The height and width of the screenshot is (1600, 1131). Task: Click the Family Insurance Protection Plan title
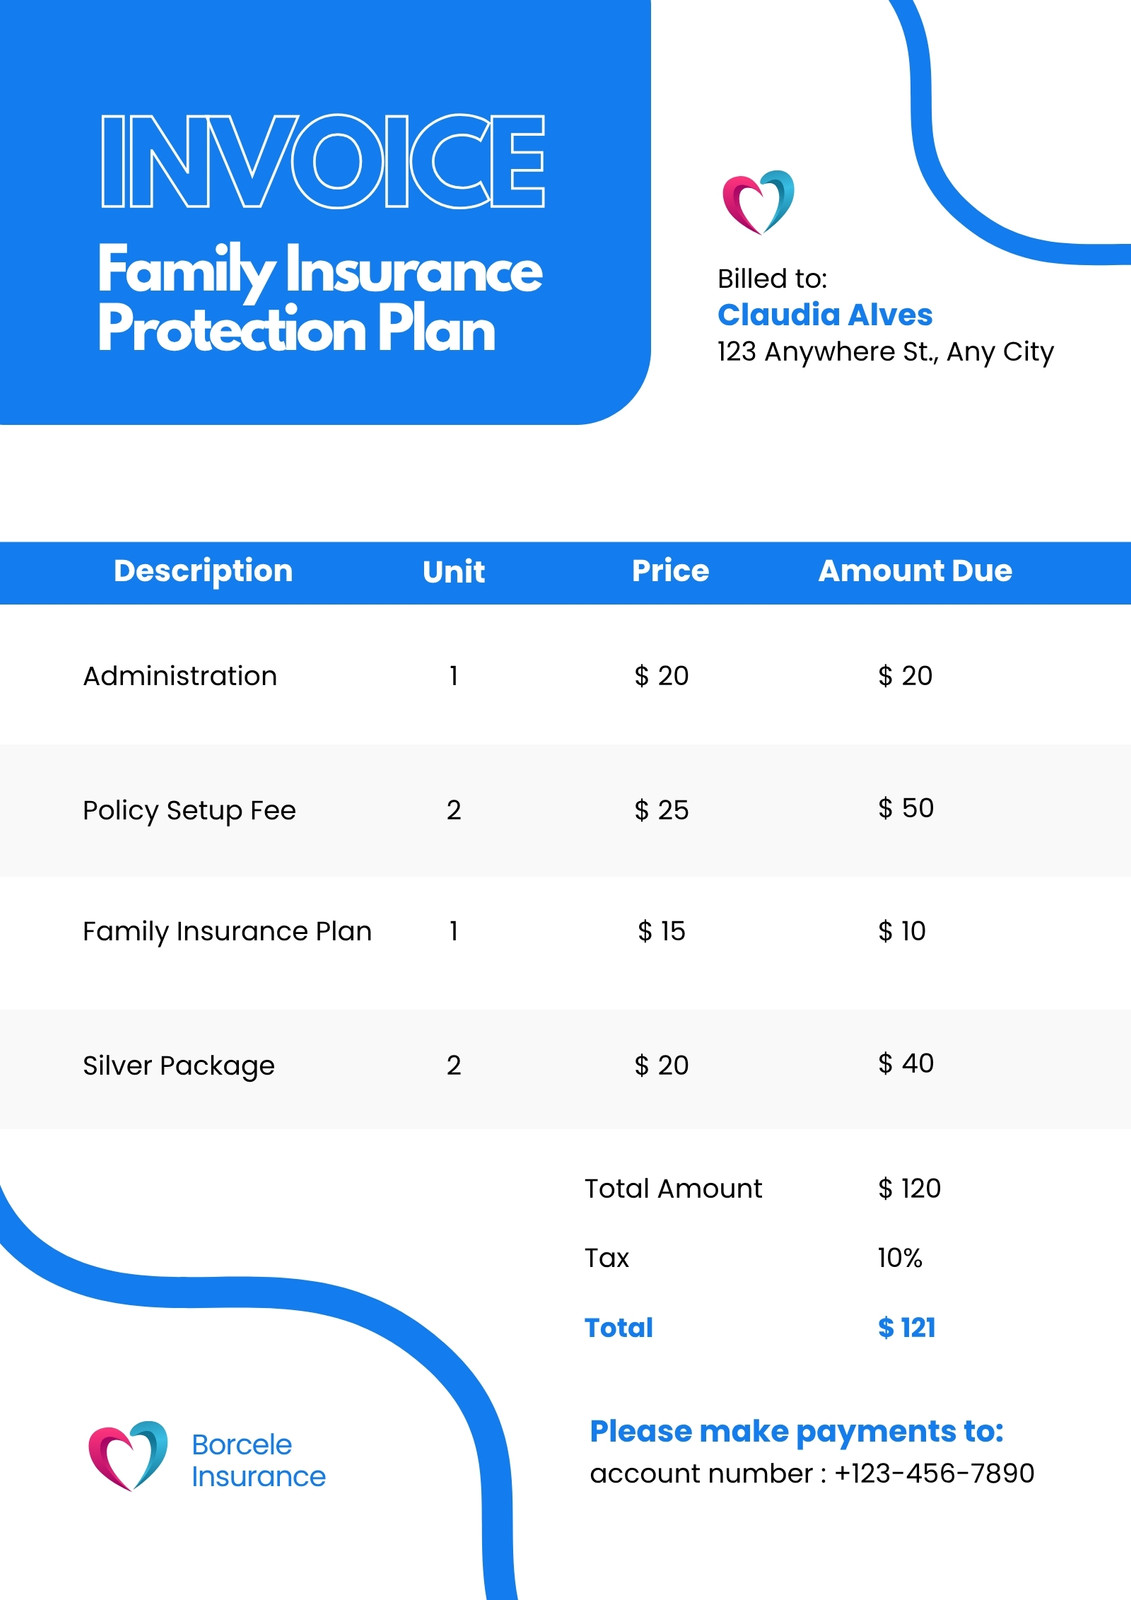point(320,299)
